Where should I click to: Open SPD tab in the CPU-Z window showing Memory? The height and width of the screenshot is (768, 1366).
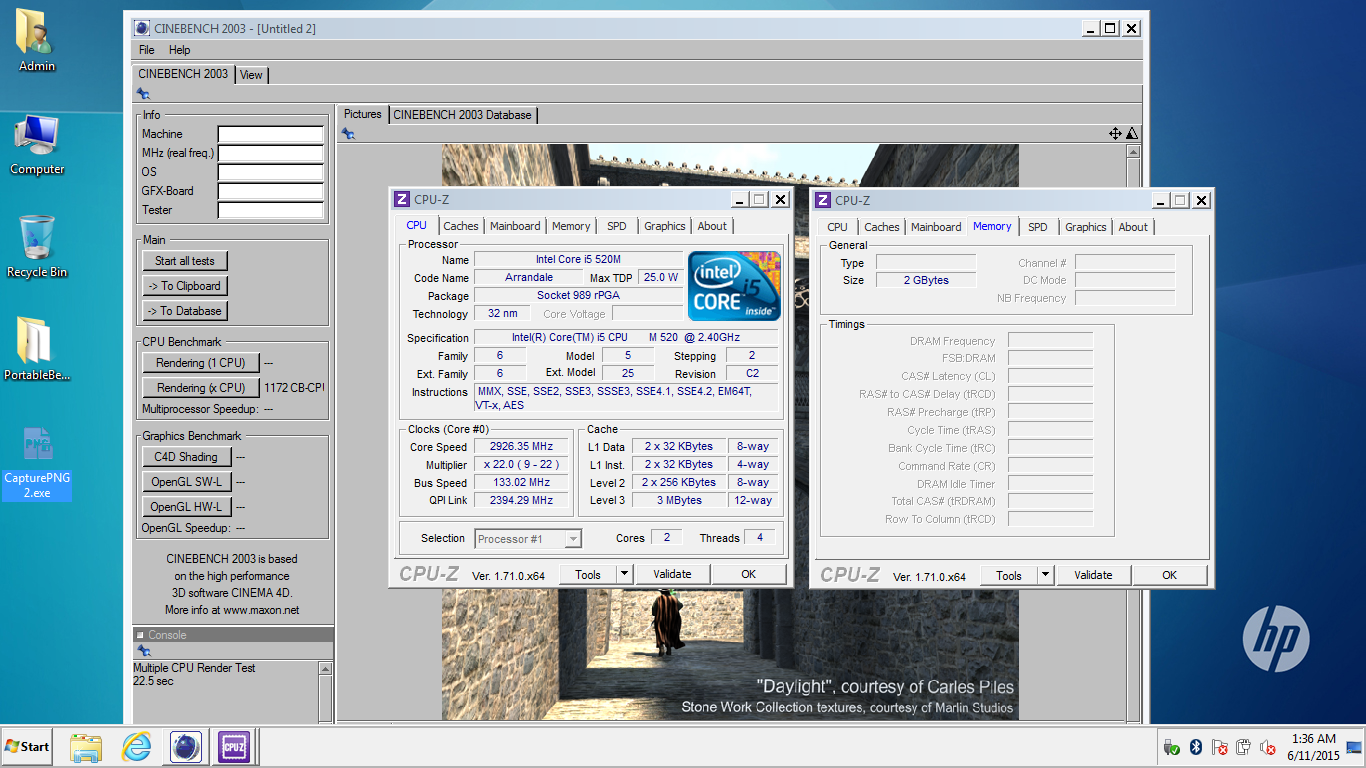[x=1038, y=227]
